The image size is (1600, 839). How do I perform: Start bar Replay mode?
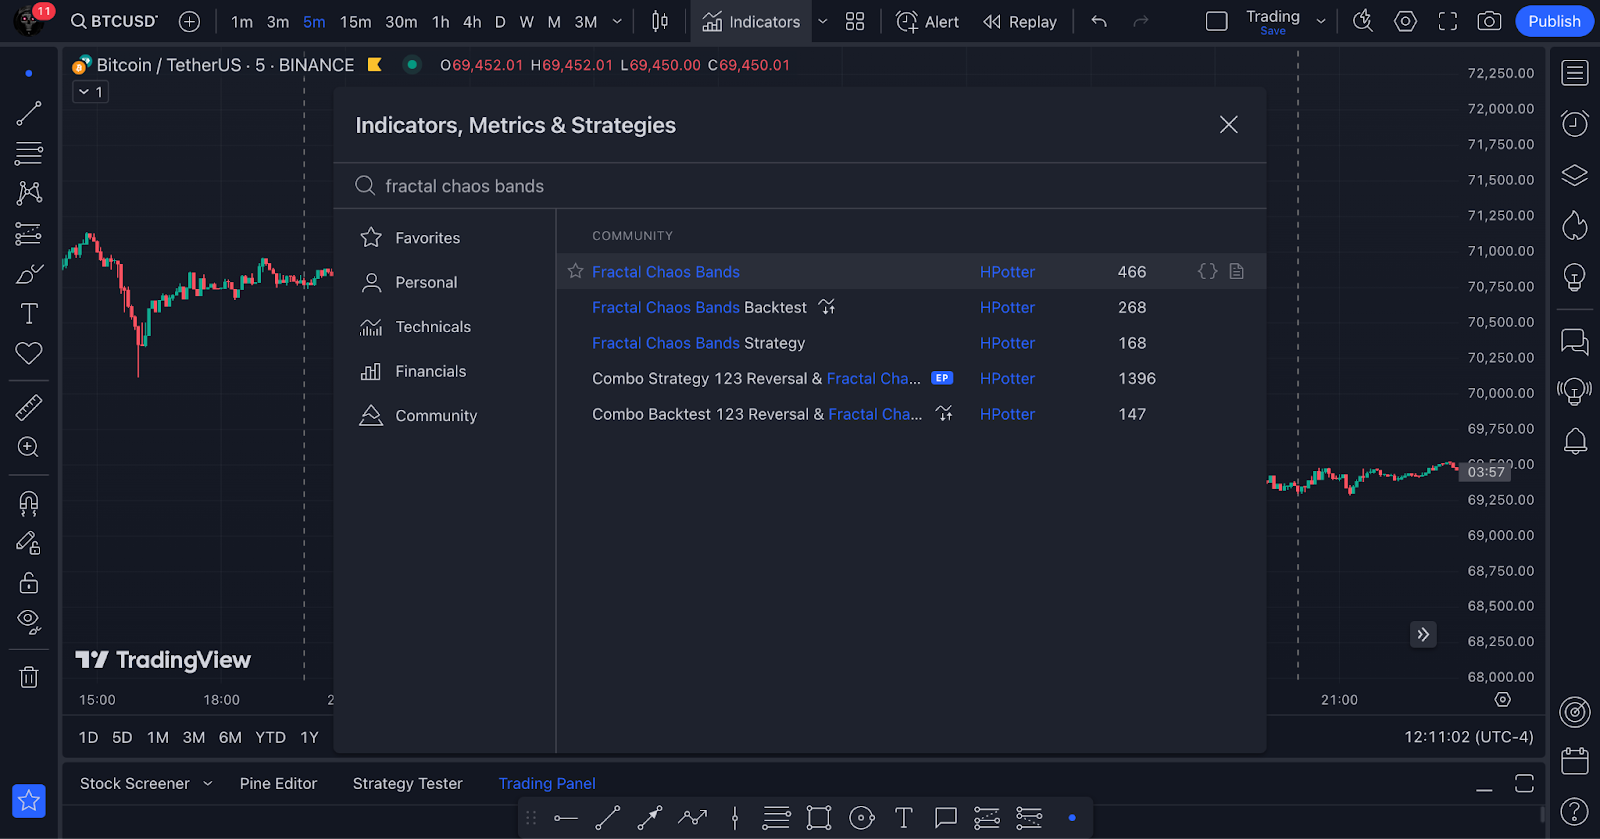click(x=1020, y=21)
